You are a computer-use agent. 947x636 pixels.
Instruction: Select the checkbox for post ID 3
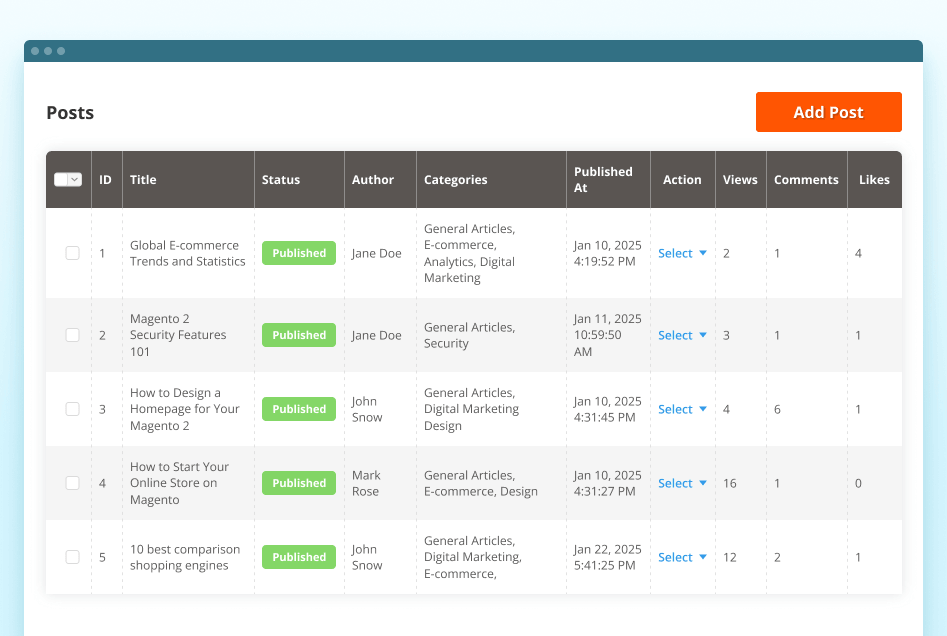click(73, 409)
